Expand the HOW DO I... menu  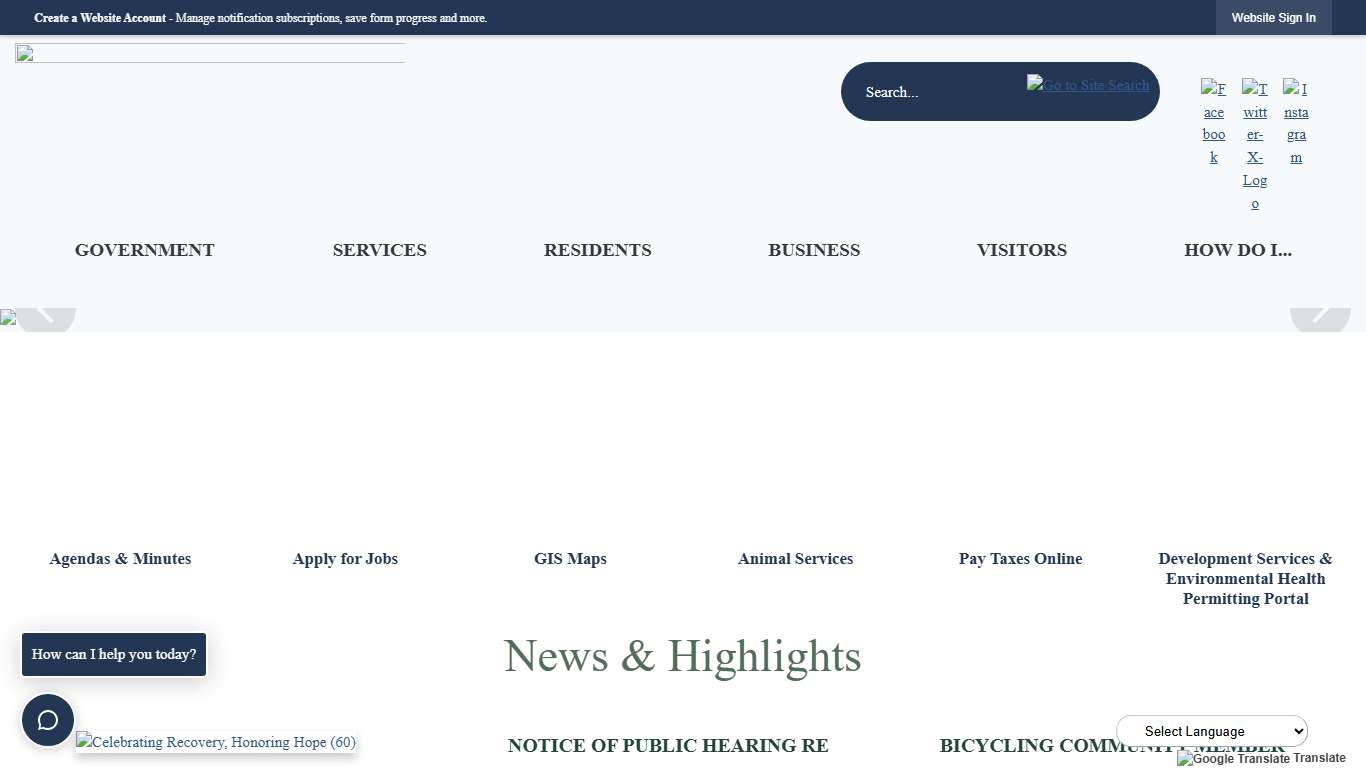pyautogui.click(x=1238, y=250)
